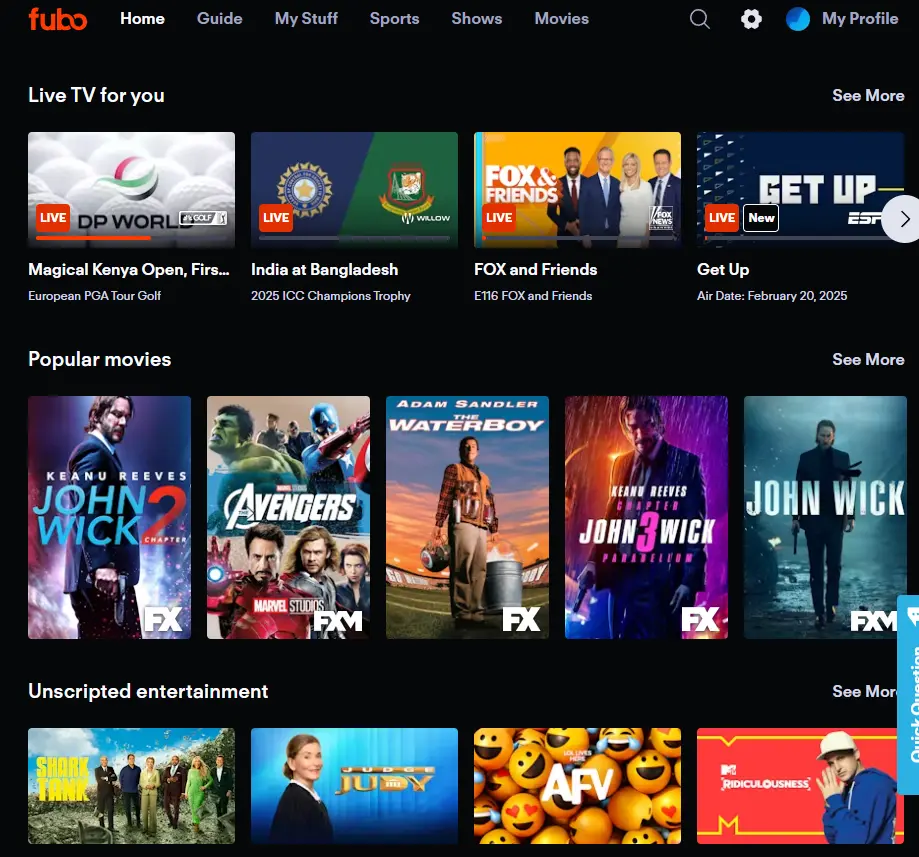
Task: Click the fubo logo
Action: (58, 19)
